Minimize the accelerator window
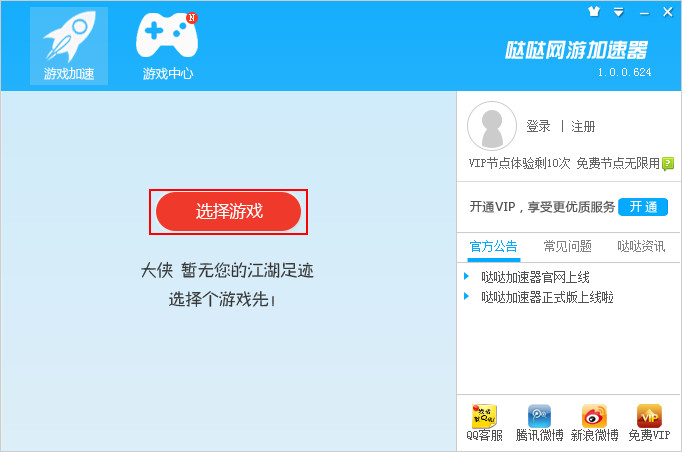 [x=644, y=13]
